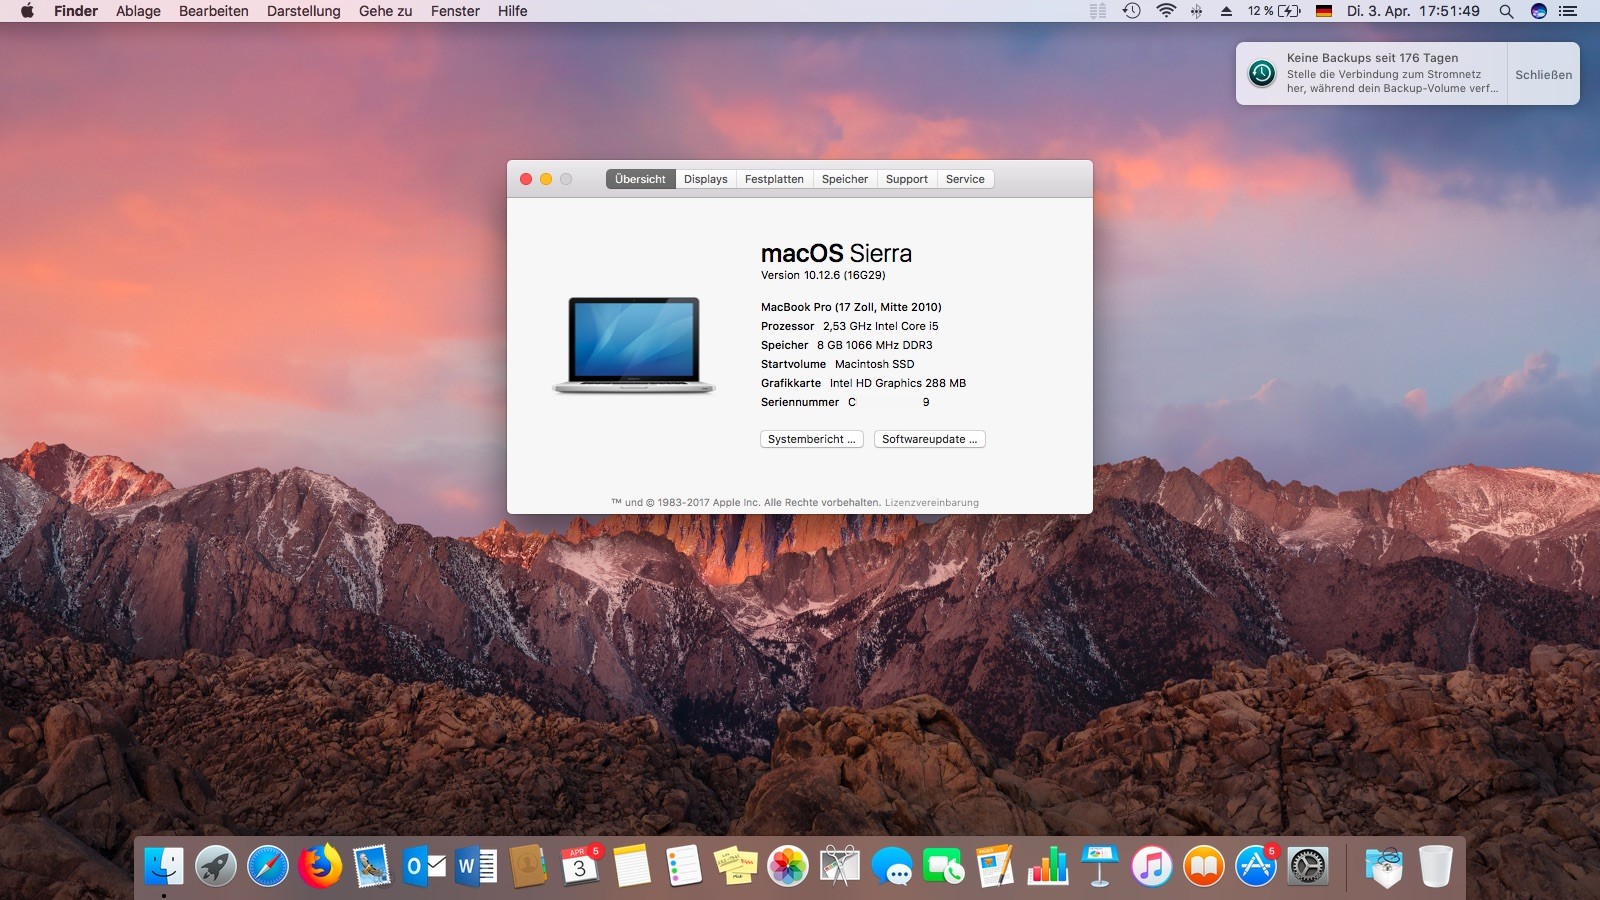Click the Softwareupdate button
Viewport: 1600px width, 900px height.
click(x=930, y=439)
